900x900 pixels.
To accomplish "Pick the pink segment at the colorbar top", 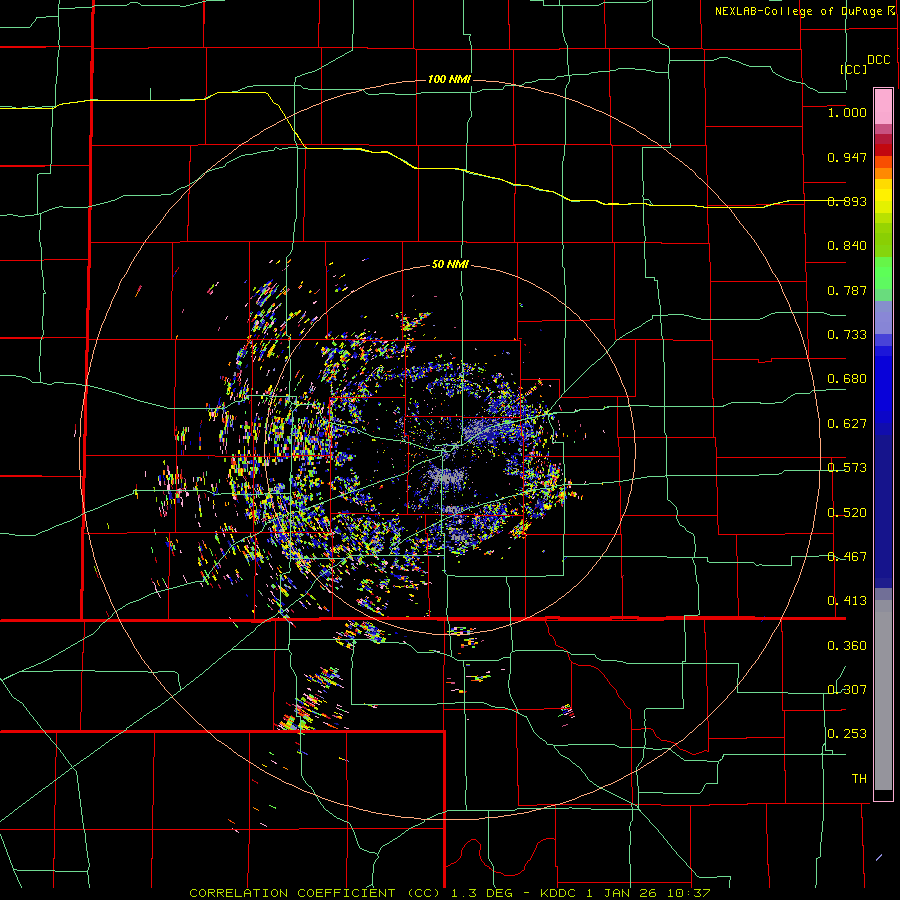I will pos(883,106).
